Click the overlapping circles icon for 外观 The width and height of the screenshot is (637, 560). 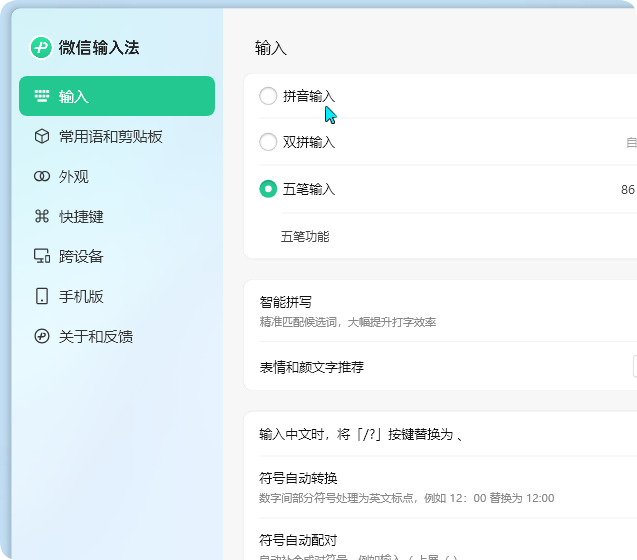(41, 176)
